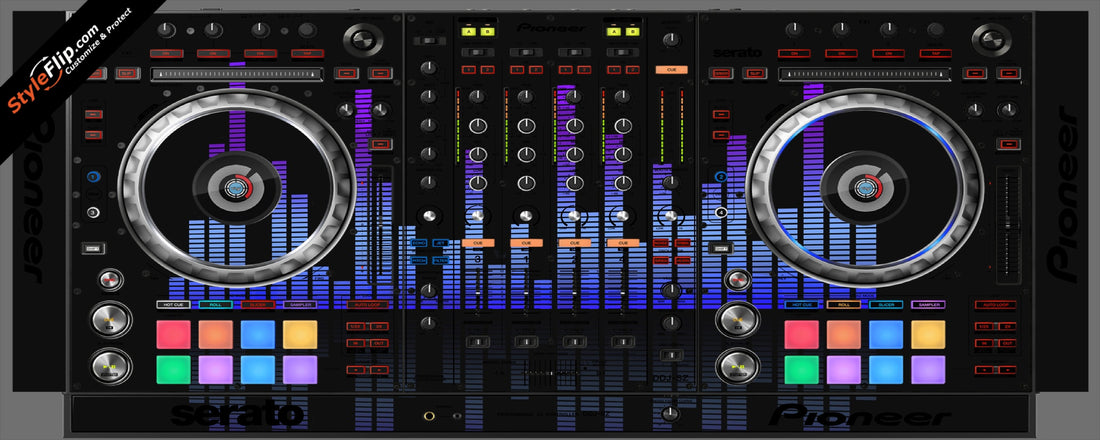Toggle the left deck TAP button
1100x440 pixels.
[x=307, y=53]
